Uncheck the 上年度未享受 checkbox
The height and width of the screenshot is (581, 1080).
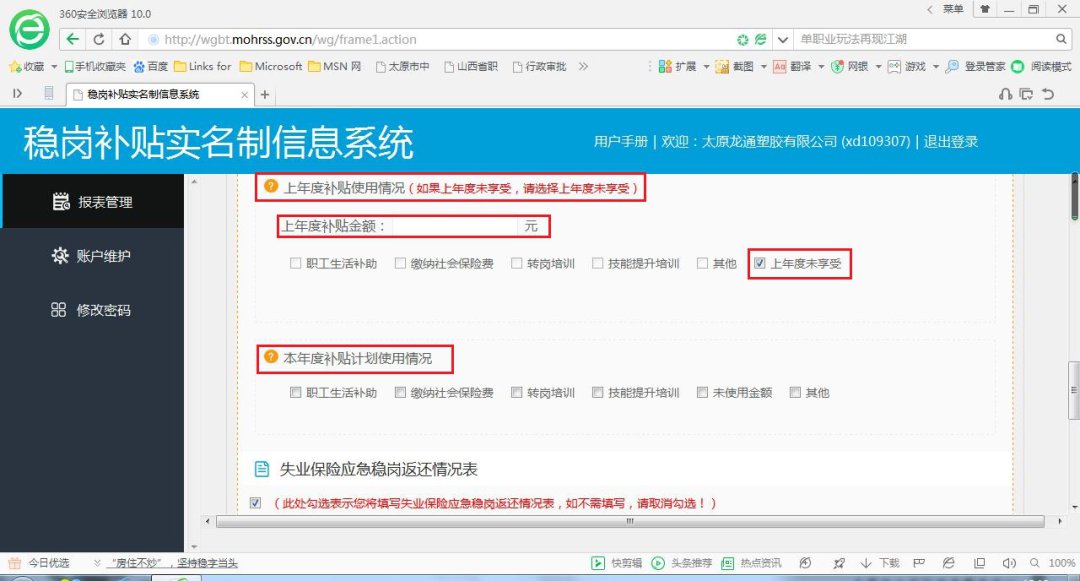(760, 264)
